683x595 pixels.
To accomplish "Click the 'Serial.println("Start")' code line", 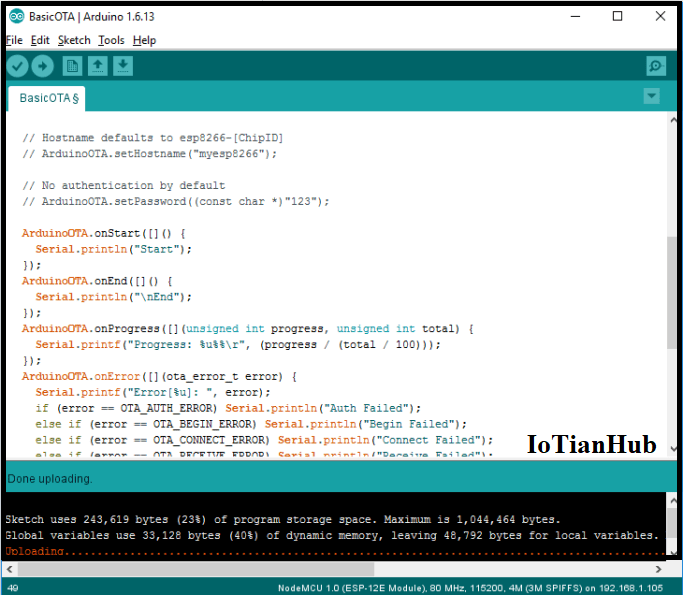I will click(x=113, y=249).
